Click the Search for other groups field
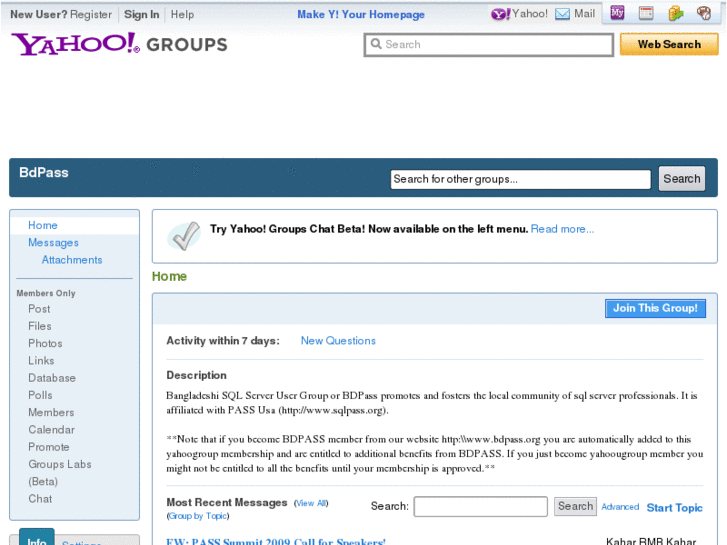Image resolution: width=727 pixels, height=545 pixels. tap(520, 179)
